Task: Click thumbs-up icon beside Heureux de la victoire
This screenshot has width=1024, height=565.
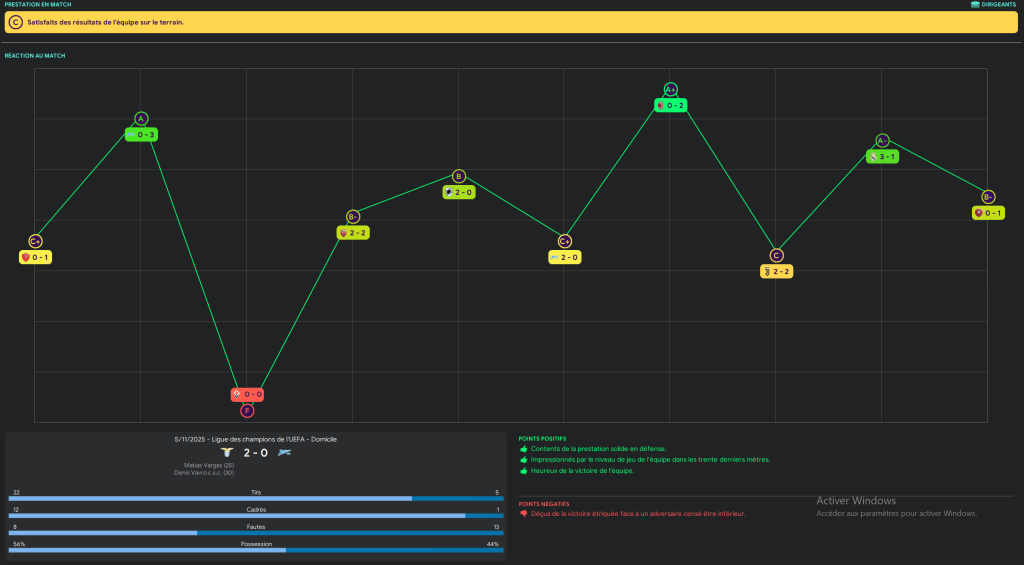Action: [x=523, y=470]
